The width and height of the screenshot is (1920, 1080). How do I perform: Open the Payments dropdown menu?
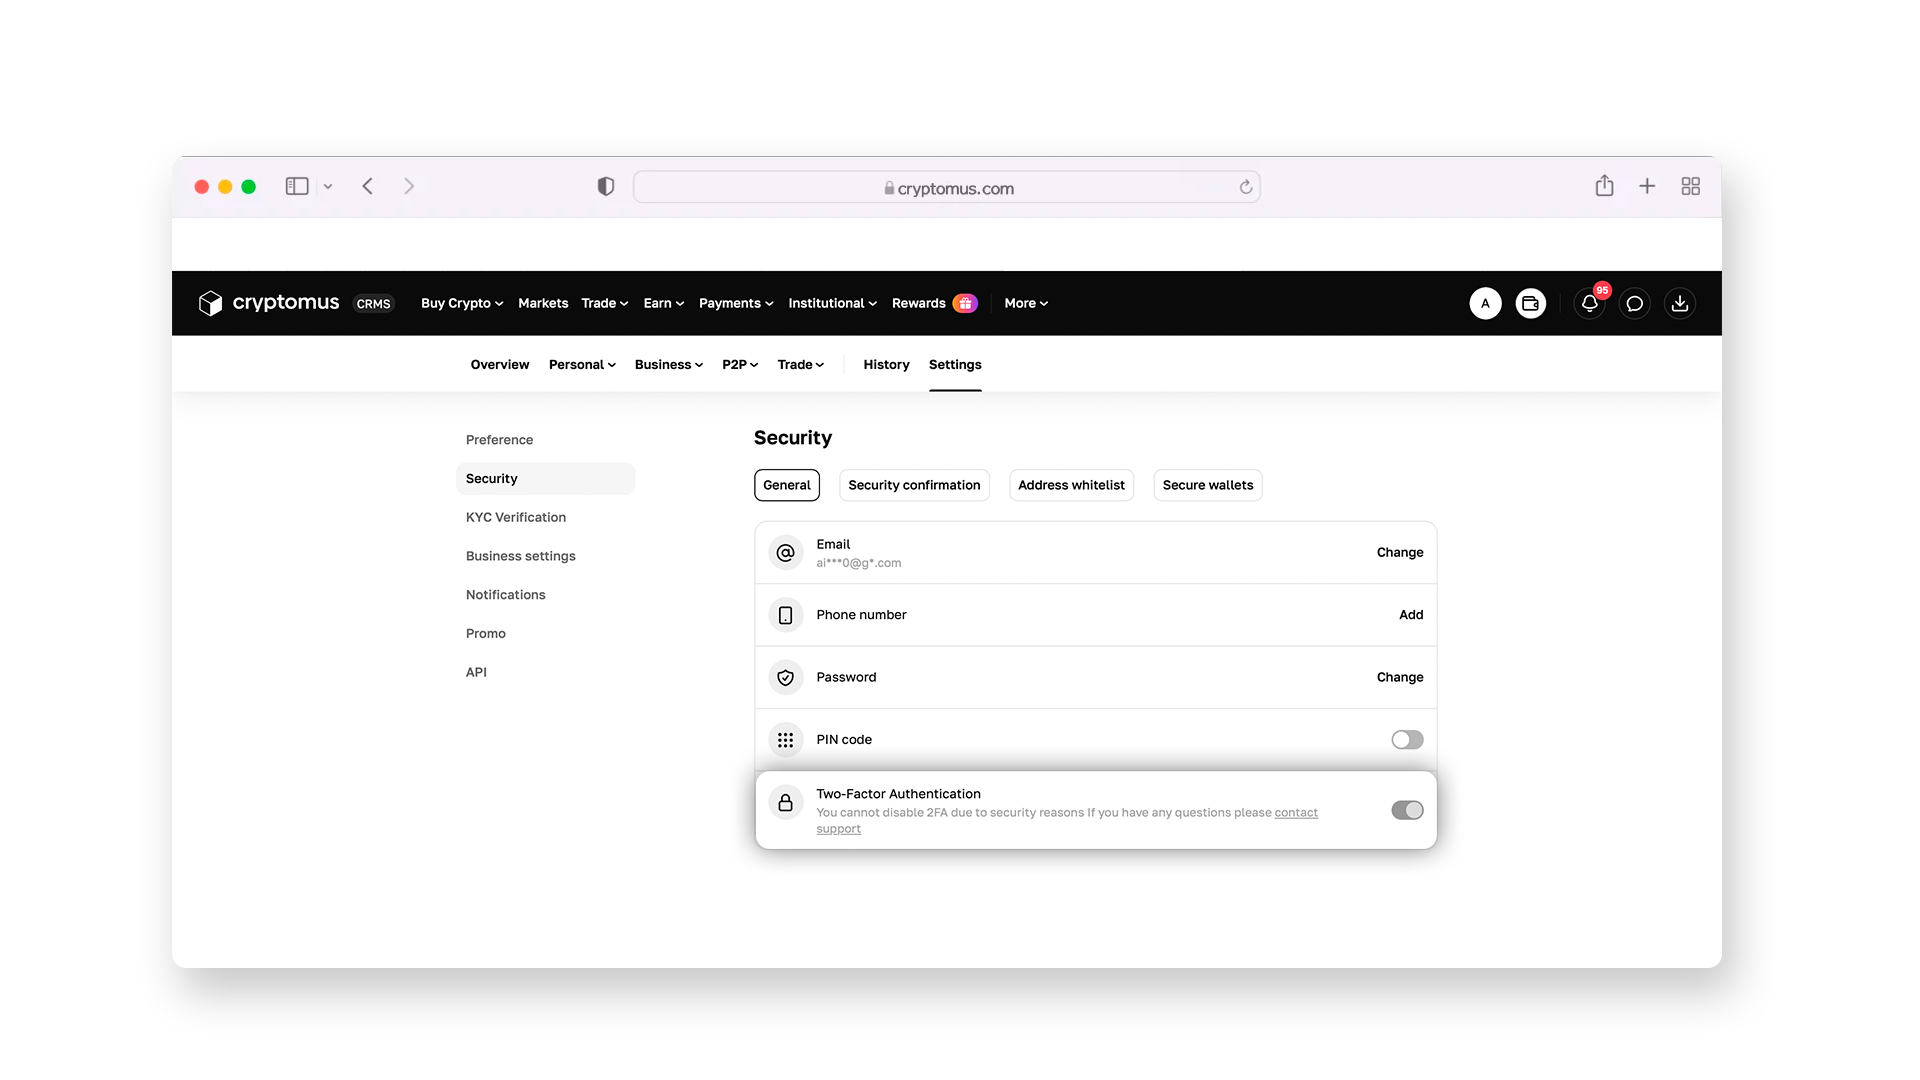click(736, 303)
